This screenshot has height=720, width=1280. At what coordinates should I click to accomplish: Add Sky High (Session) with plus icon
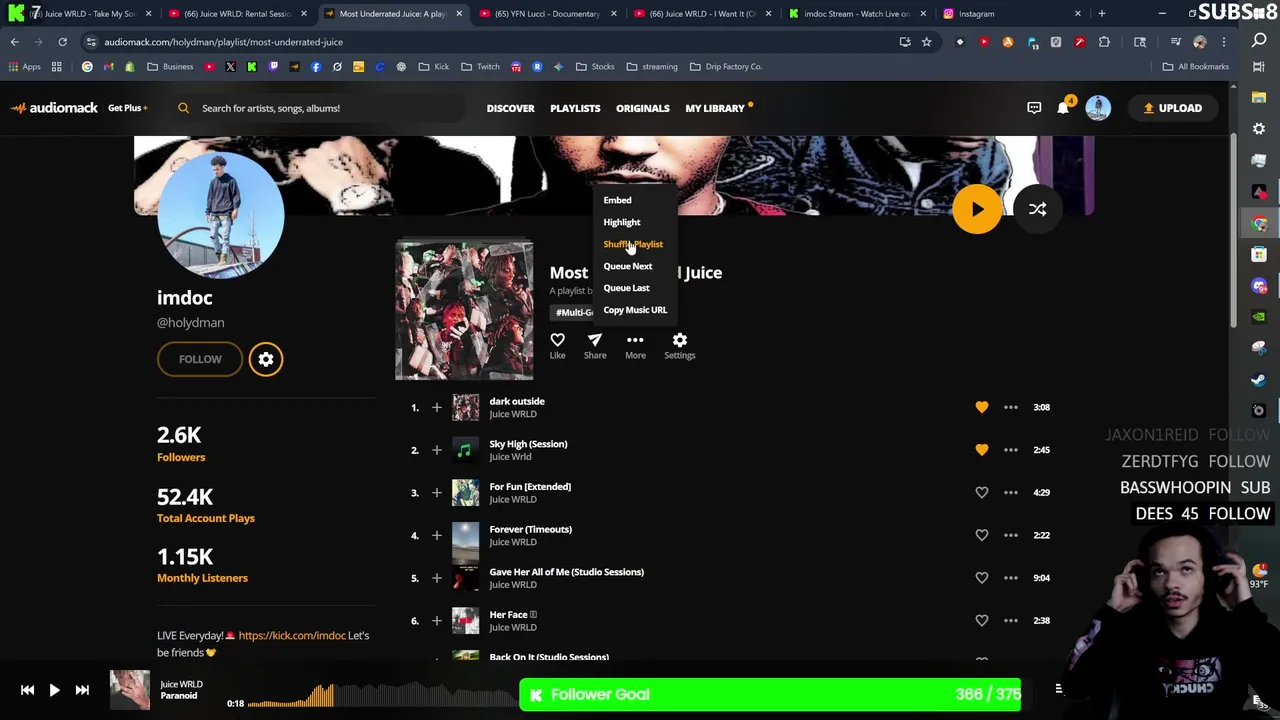point(436,450)
